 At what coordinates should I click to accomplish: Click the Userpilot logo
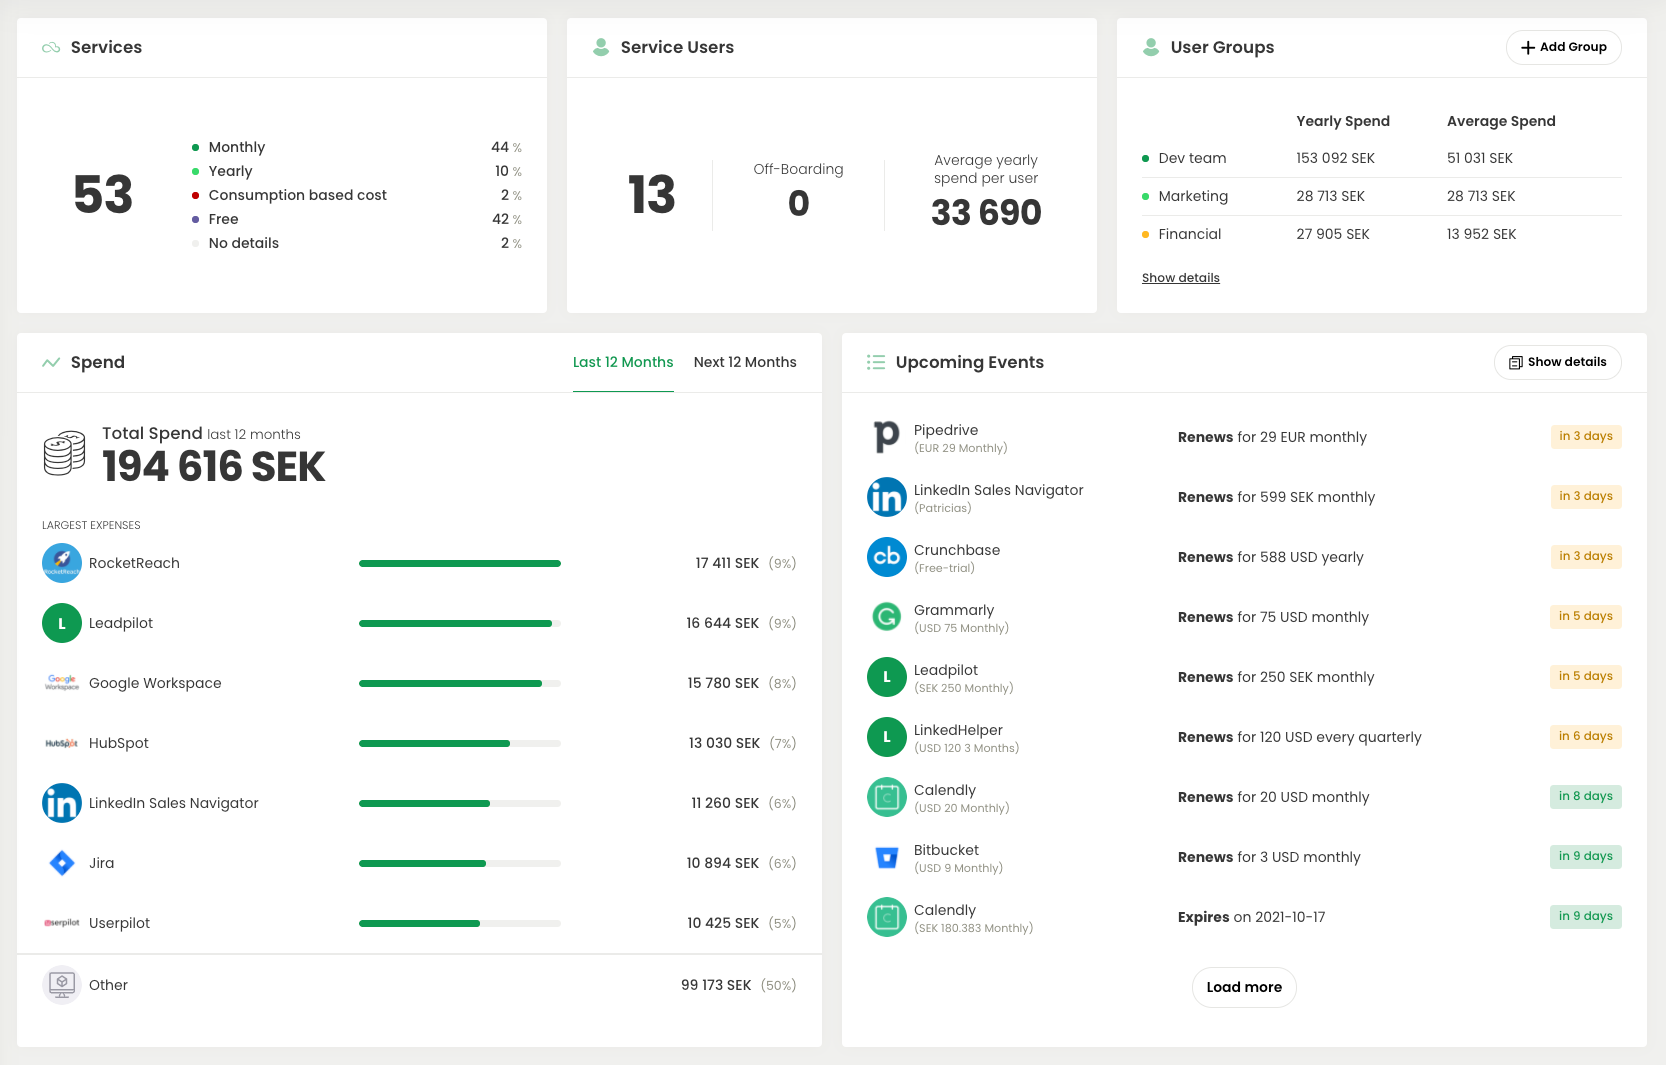[x=62, y=923]
